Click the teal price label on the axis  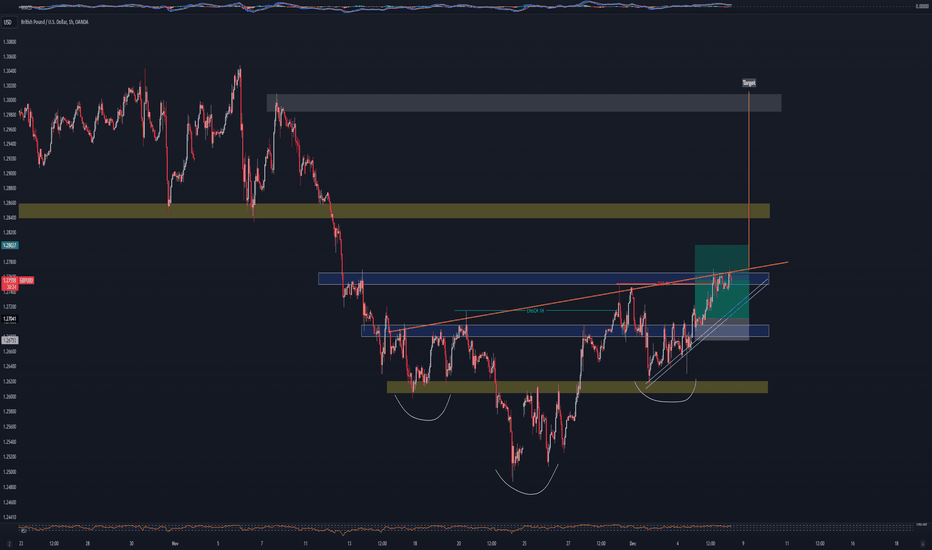pos(10,245)
